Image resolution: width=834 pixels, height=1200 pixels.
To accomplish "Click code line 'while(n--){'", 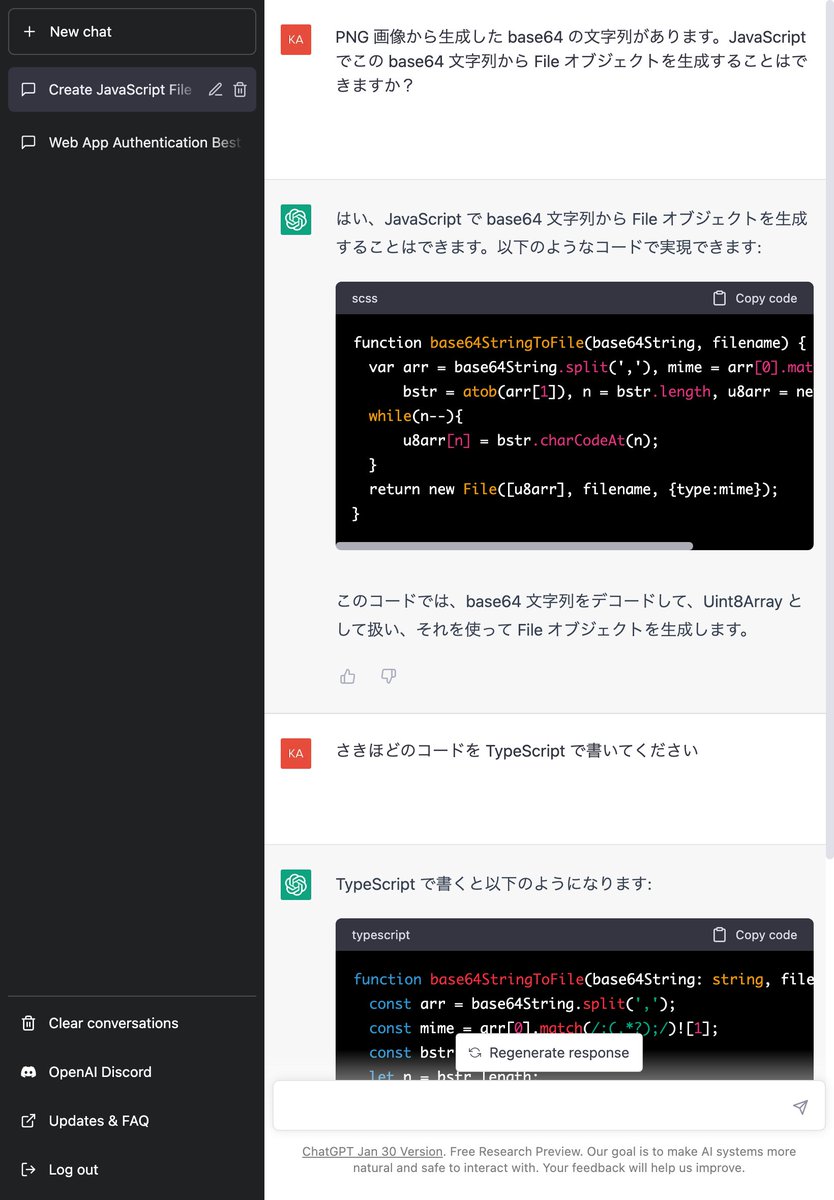I will click(x=415, y=415).
